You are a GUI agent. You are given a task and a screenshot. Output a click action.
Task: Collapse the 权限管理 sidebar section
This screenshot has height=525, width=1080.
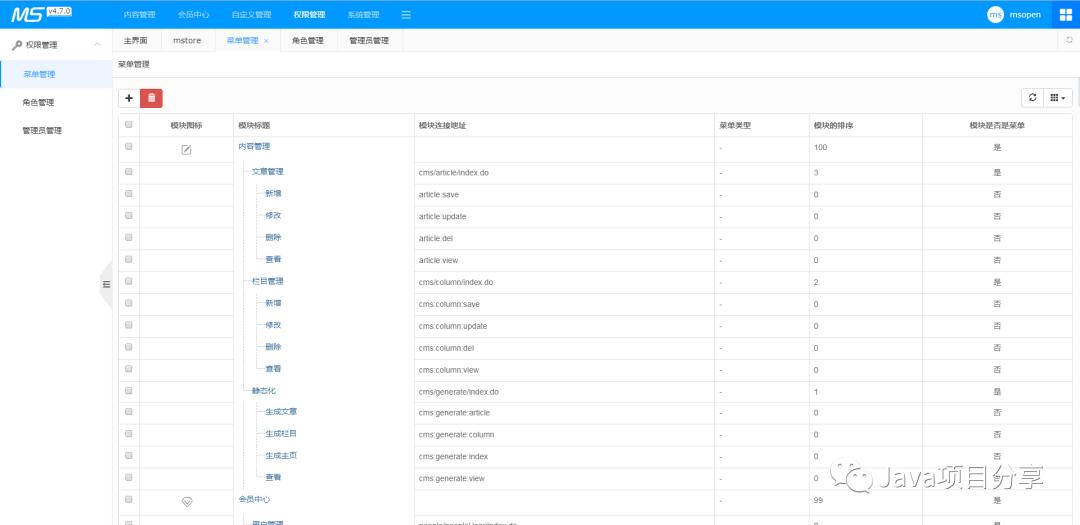point(97,45)
